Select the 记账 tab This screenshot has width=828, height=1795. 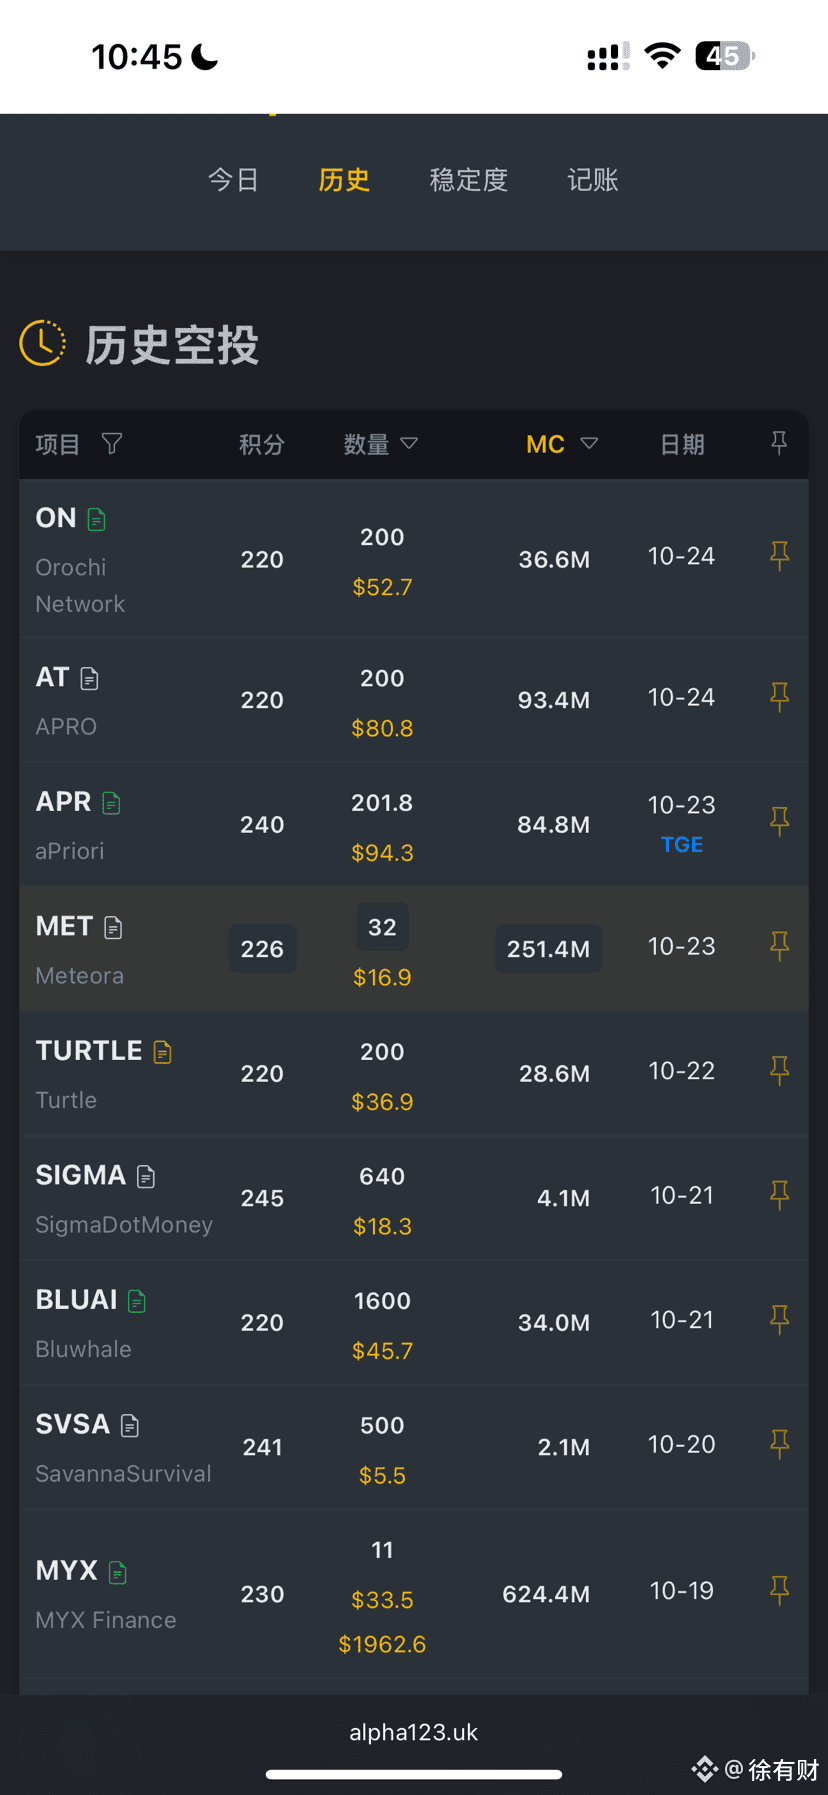593,180
